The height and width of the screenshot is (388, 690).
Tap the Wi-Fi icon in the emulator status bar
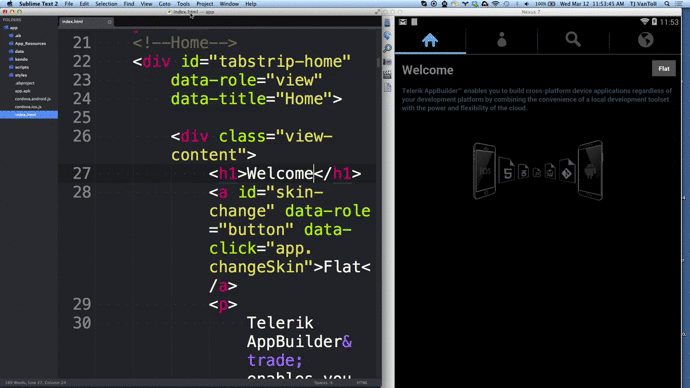point(645,22)
